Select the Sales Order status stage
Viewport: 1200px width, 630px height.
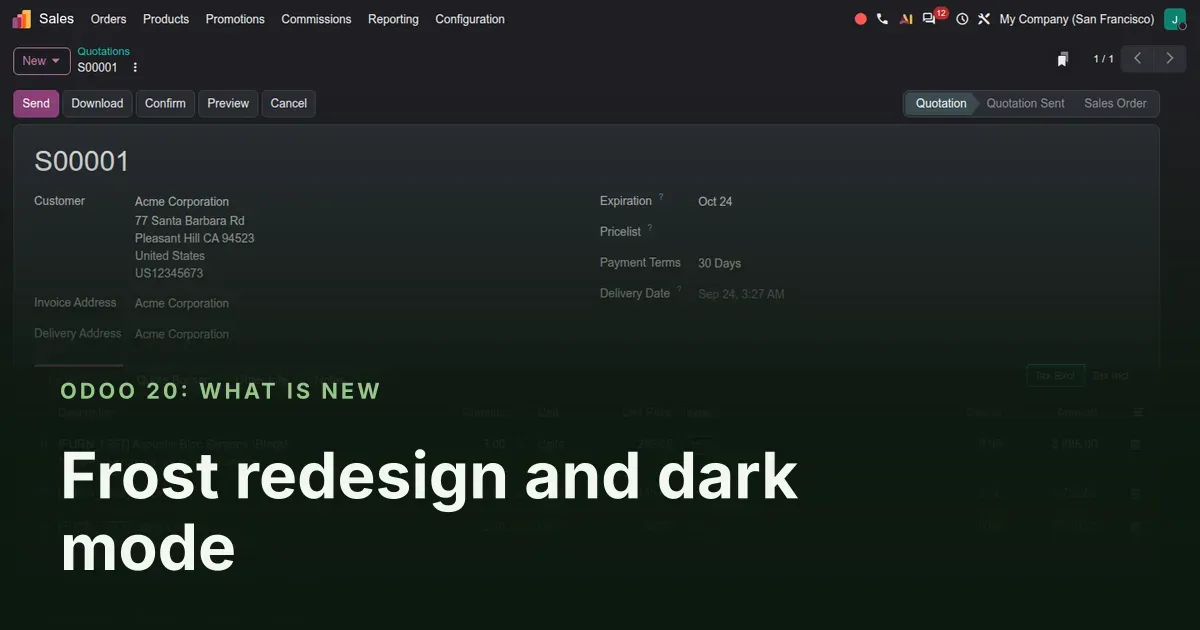point(1115,103)
